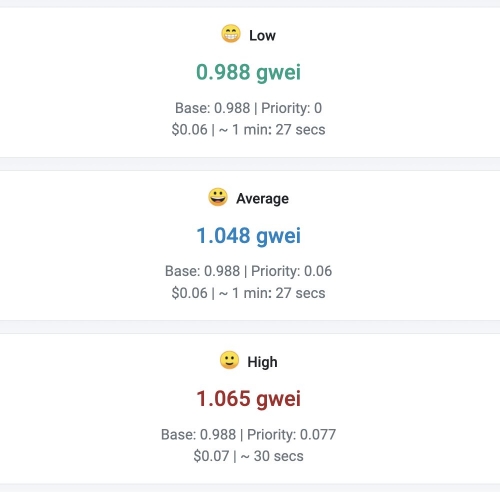Image resolution: width=500 pixels, height=492 pixels.
Task: Click the grinning emoji beside Low
Action: pyautogui.click(x=231, y=34)
